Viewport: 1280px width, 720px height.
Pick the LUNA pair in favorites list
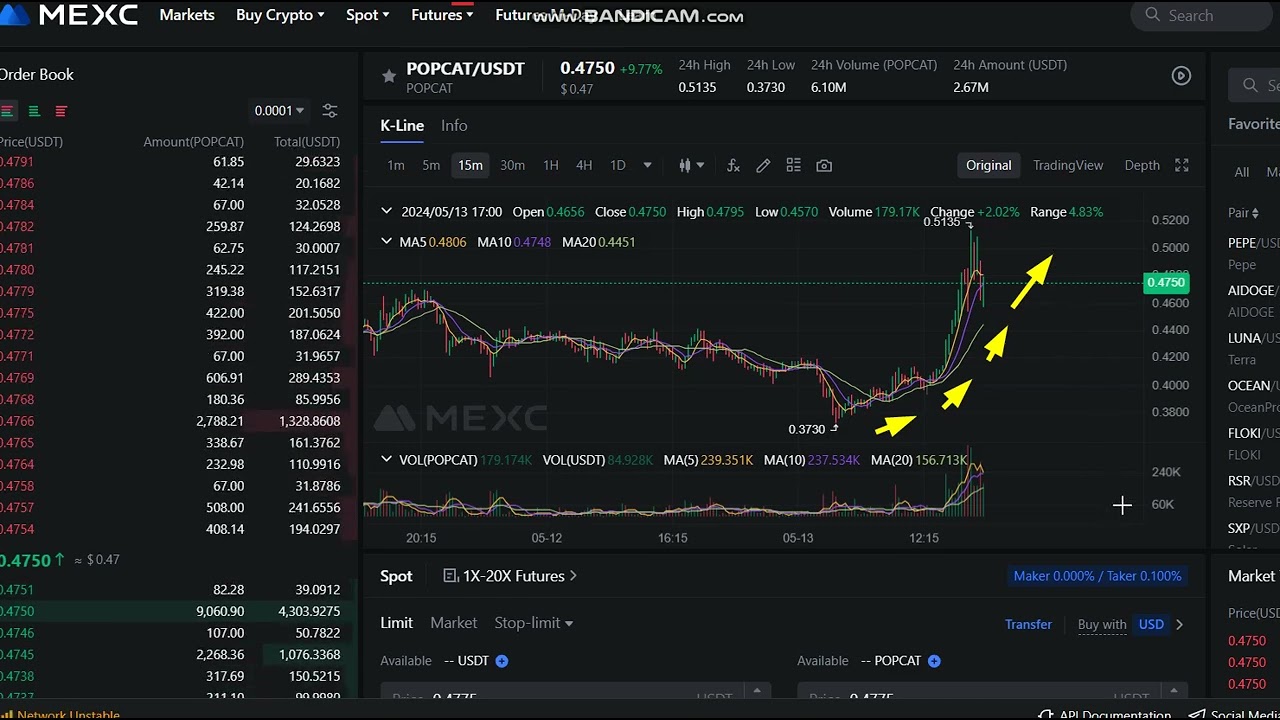point(1254,348)
